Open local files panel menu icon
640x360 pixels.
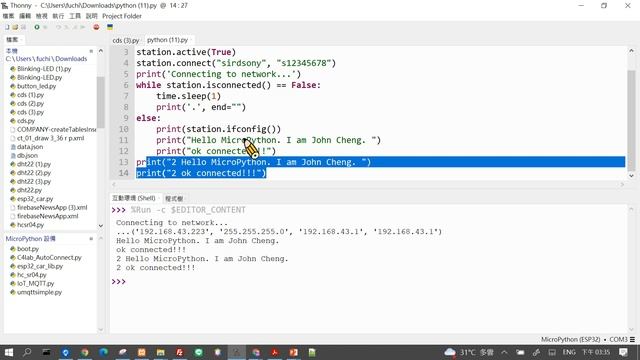click(x=91, y=51)
